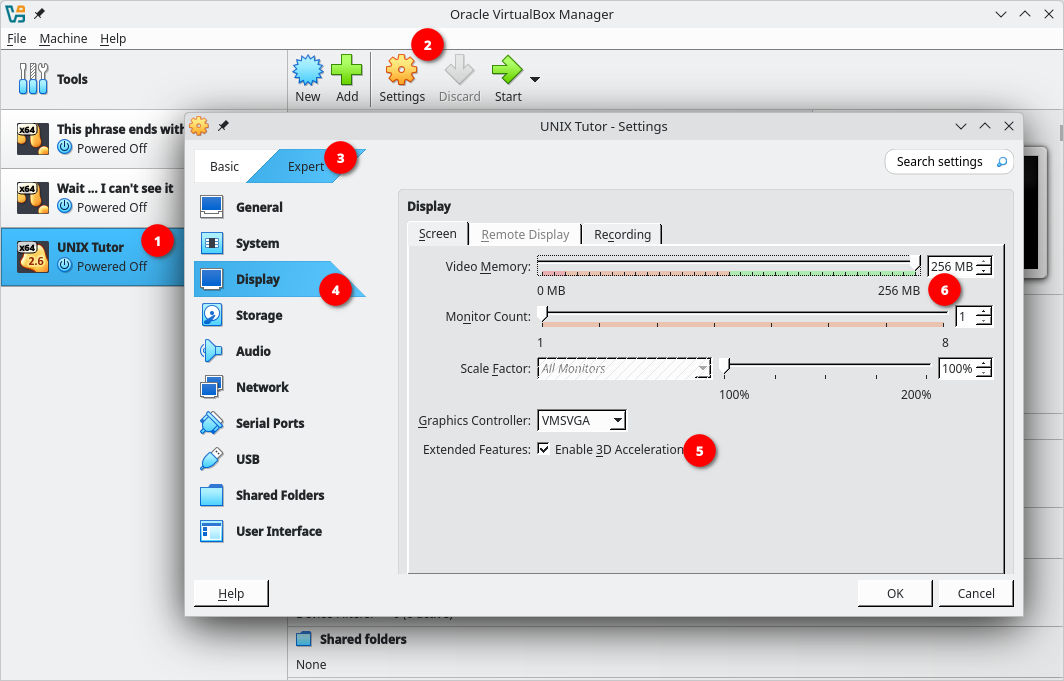The height and width of the screenshot is (681, 1064).
Task: Open the File menu
Action: click(16, 39)
